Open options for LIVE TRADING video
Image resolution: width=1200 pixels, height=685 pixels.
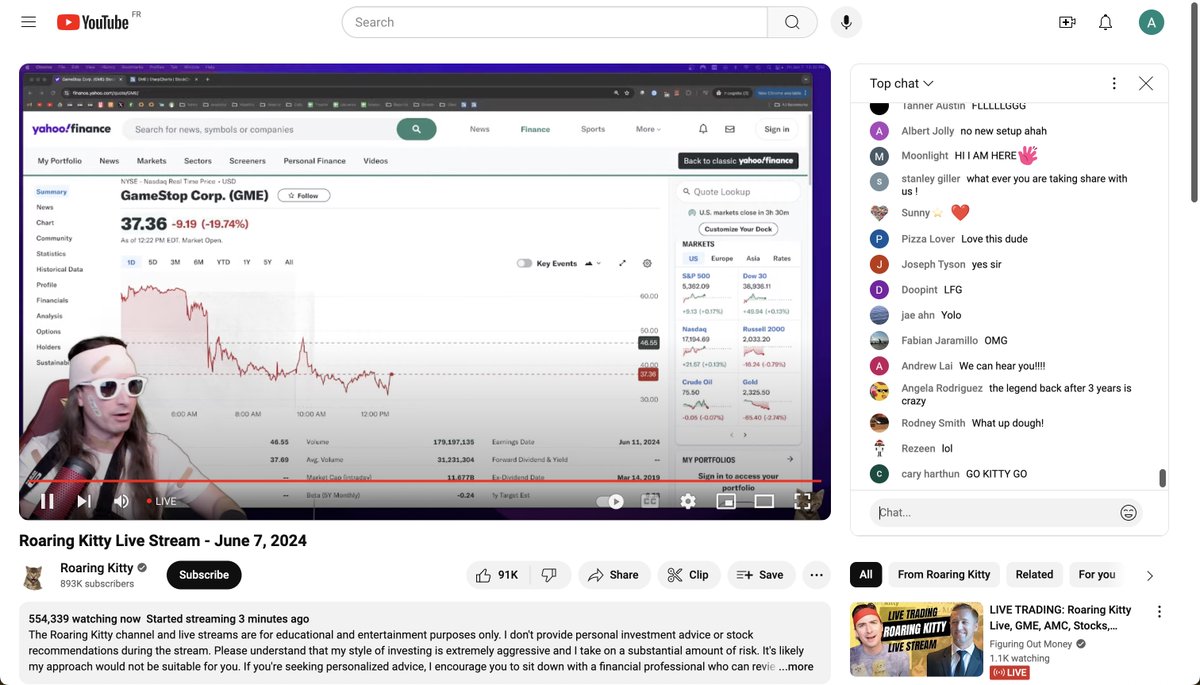1160,611
